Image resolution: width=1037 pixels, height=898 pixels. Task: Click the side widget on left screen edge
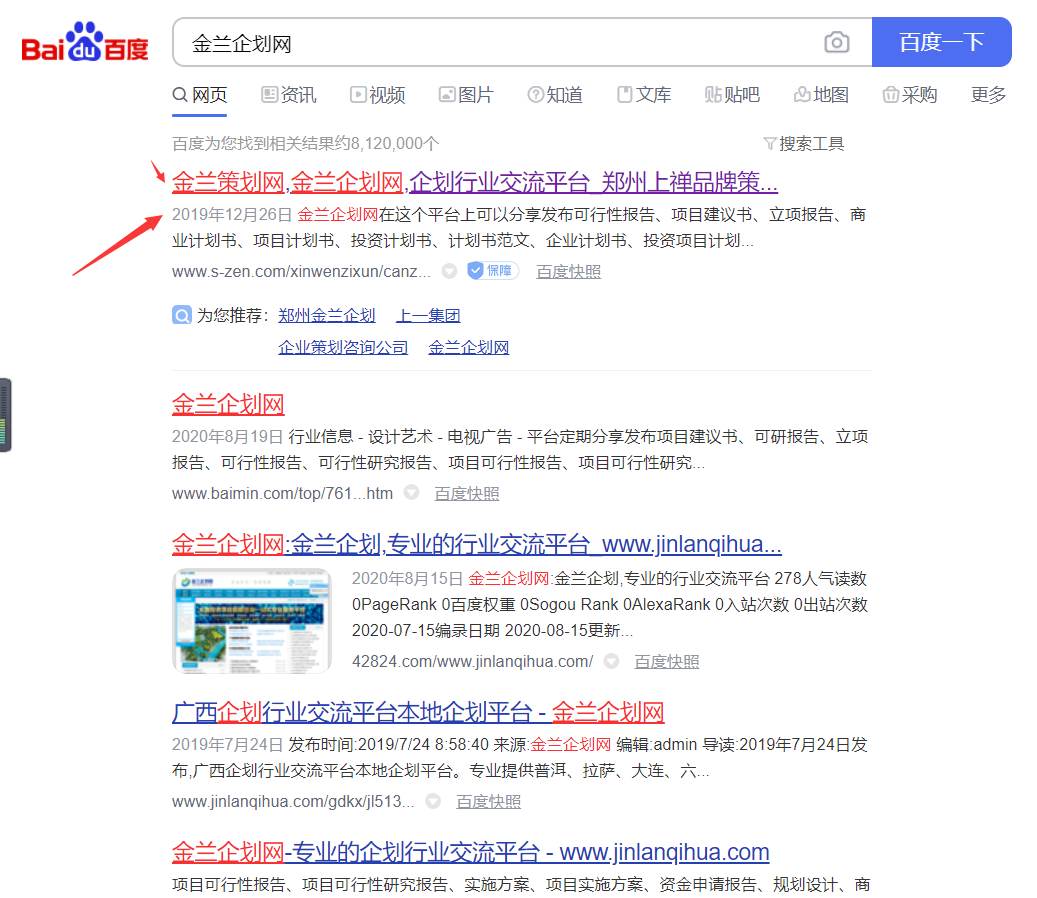point(5,415)
